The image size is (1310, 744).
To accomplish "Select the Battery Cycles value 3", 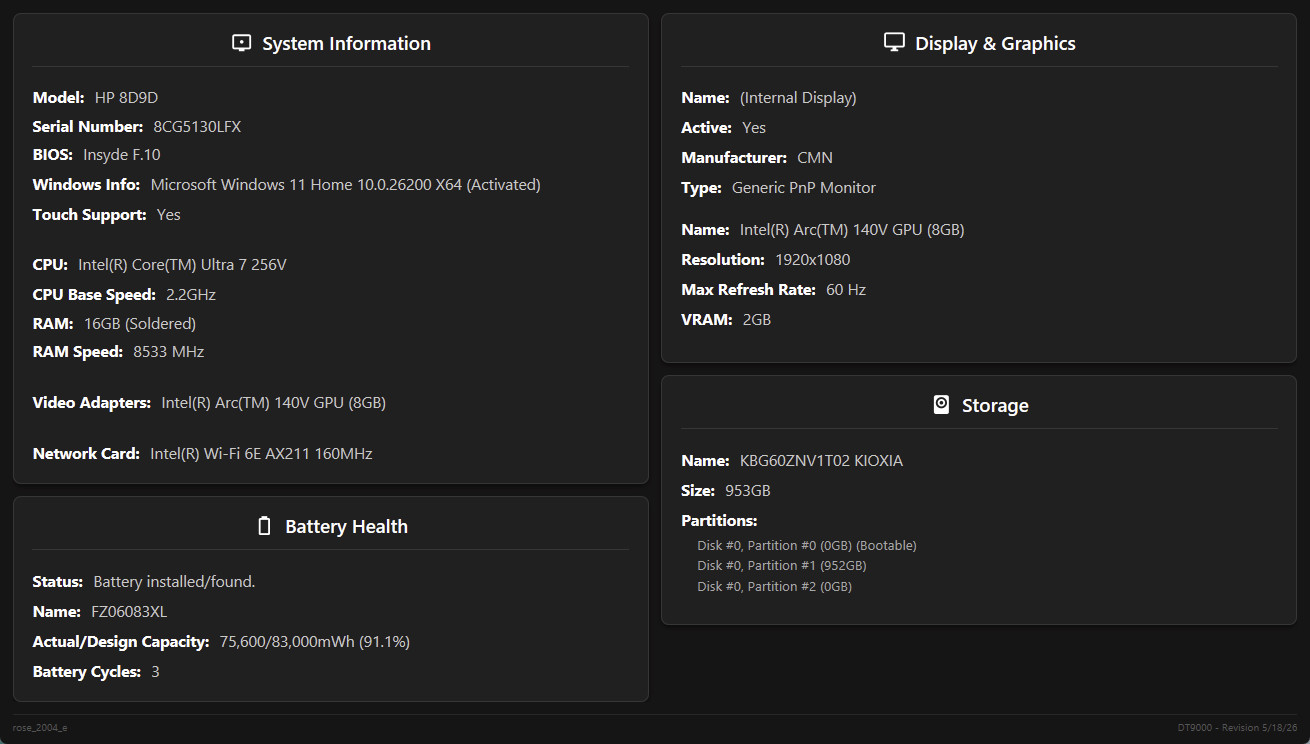I will [155, 672].
